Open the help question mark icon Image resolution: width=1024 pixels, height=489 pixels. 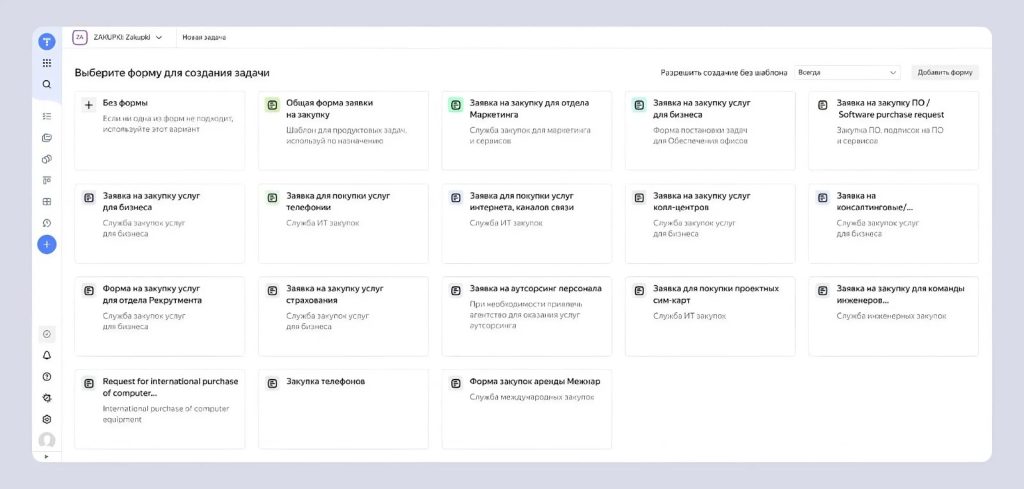(47, 376)
